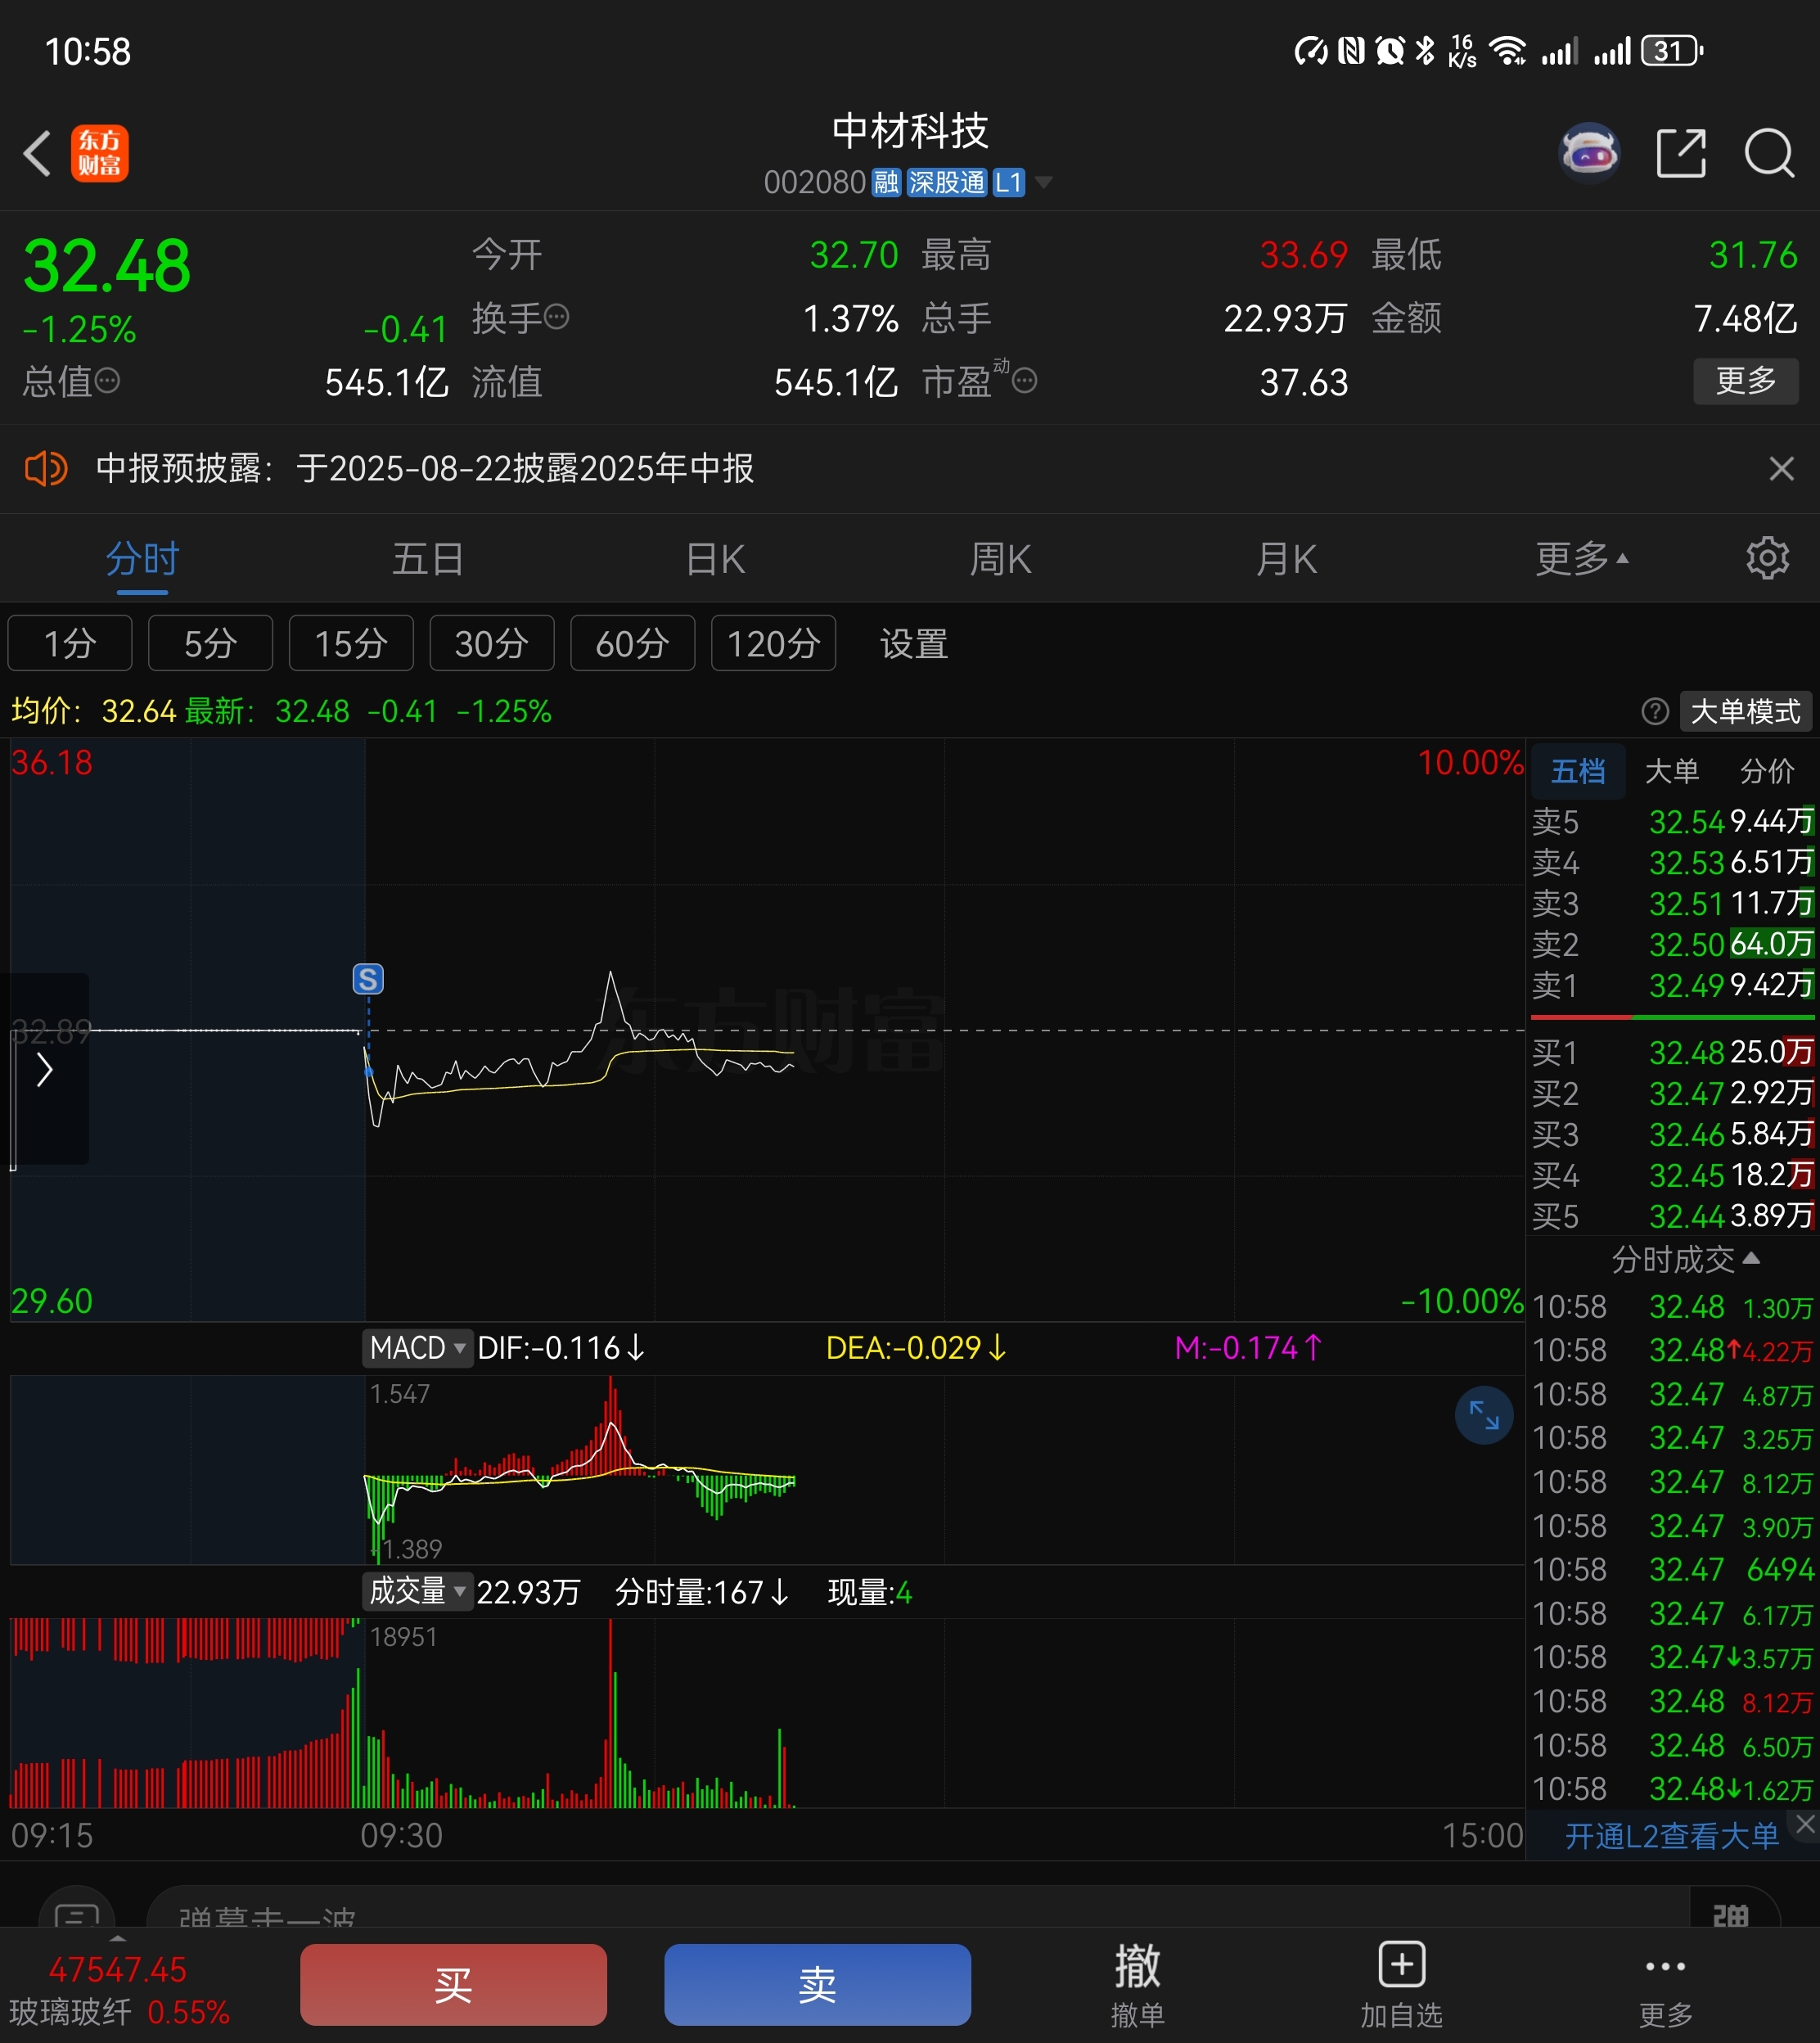
Task: Select the 卖2 32.50 order row
Action: click(x=1672, y=944)
